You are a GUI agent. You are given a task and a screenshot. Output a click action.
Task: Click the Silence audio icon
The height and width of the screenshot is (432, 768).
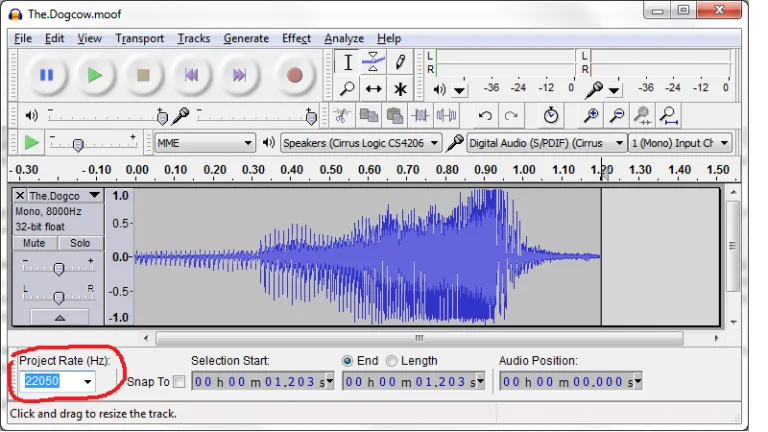point(446,116)
